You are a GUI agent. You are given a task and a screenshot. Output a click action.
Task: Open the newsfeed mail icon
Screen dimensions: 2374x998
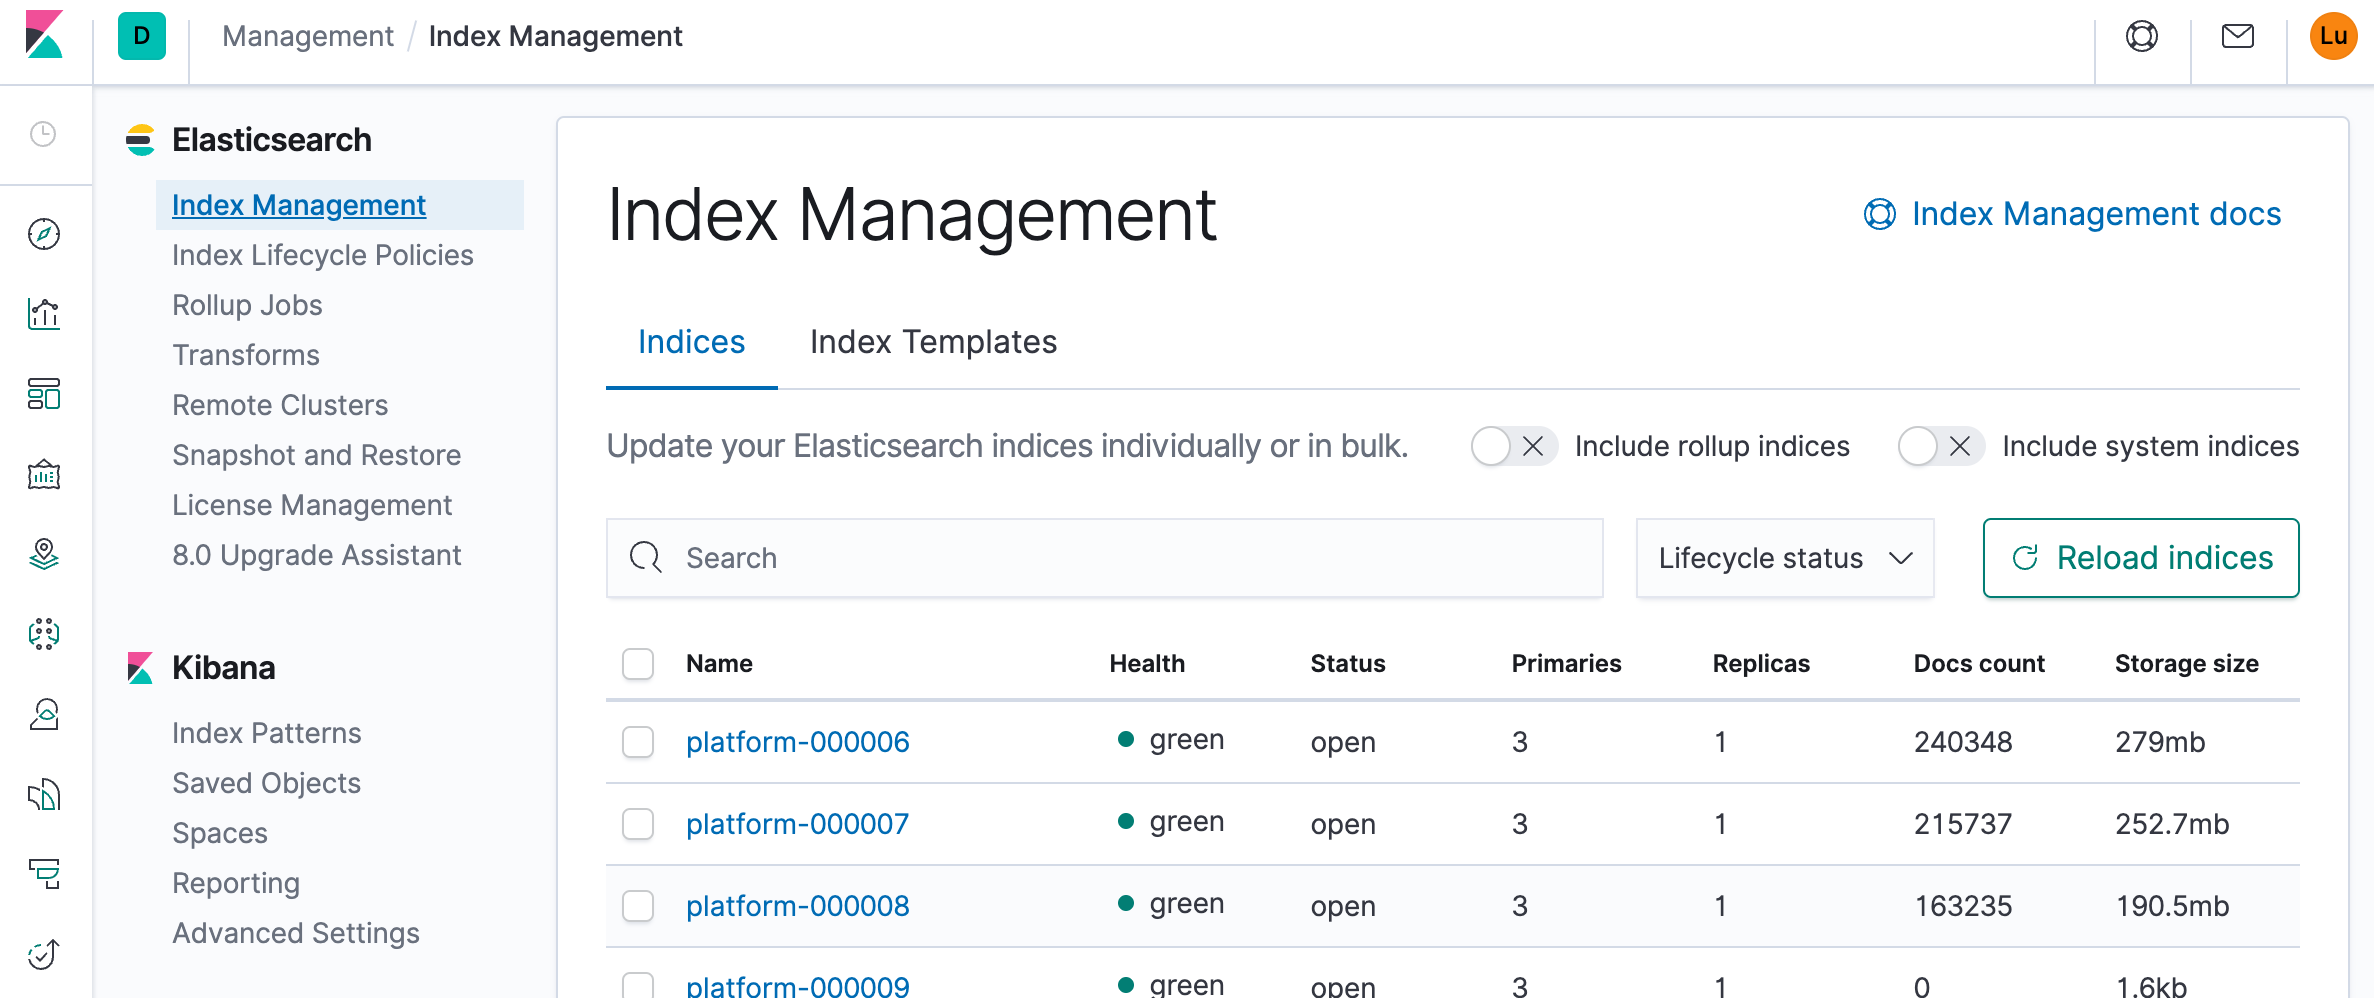point(2238,36)
